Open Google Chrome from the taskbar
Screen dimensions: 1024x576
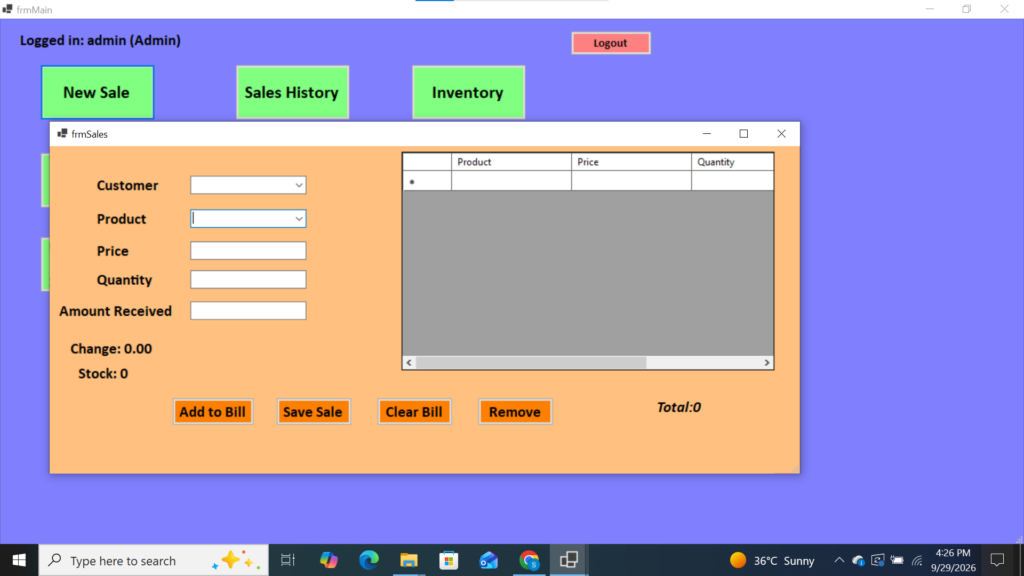click(529, 560)
